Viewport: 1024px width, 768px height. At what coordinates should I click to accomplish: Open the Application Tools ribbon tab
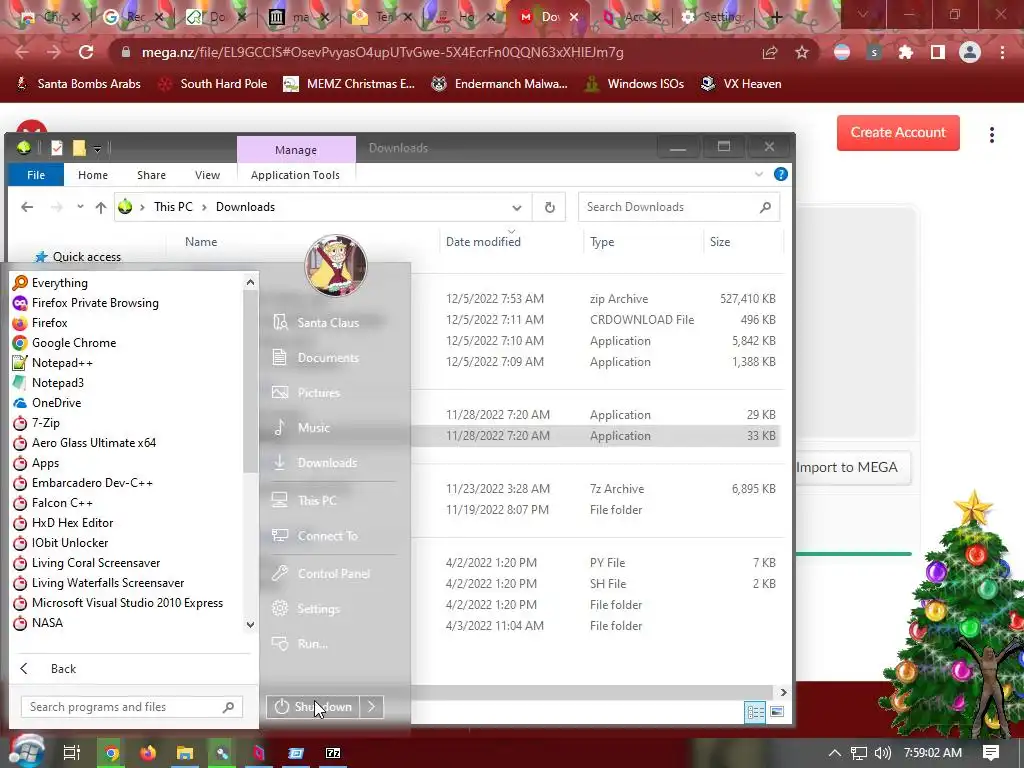(x=295, y=175)
